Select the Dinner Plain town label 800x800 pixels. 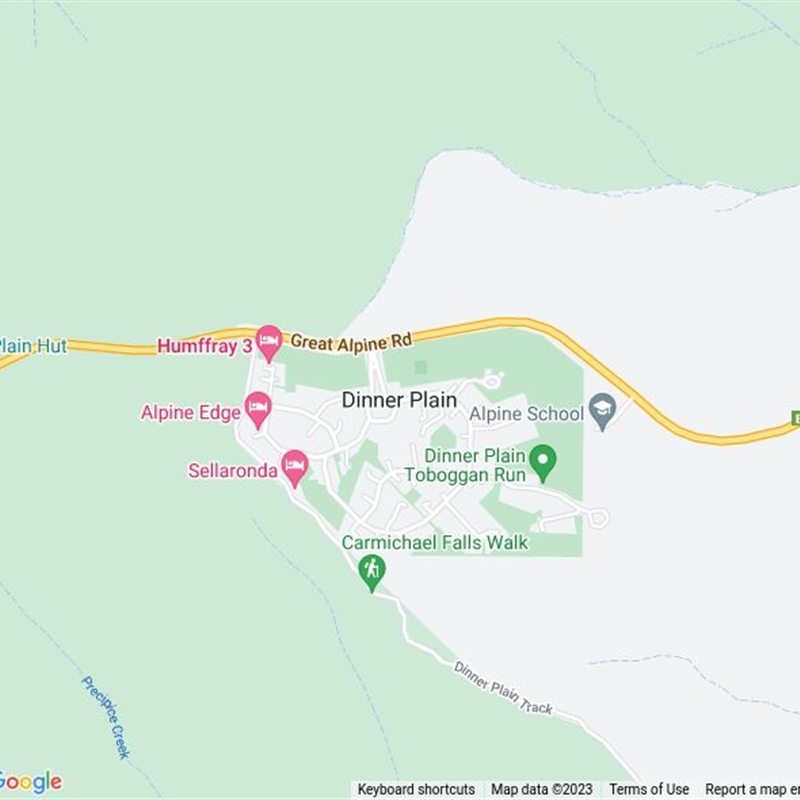[399, 400]
